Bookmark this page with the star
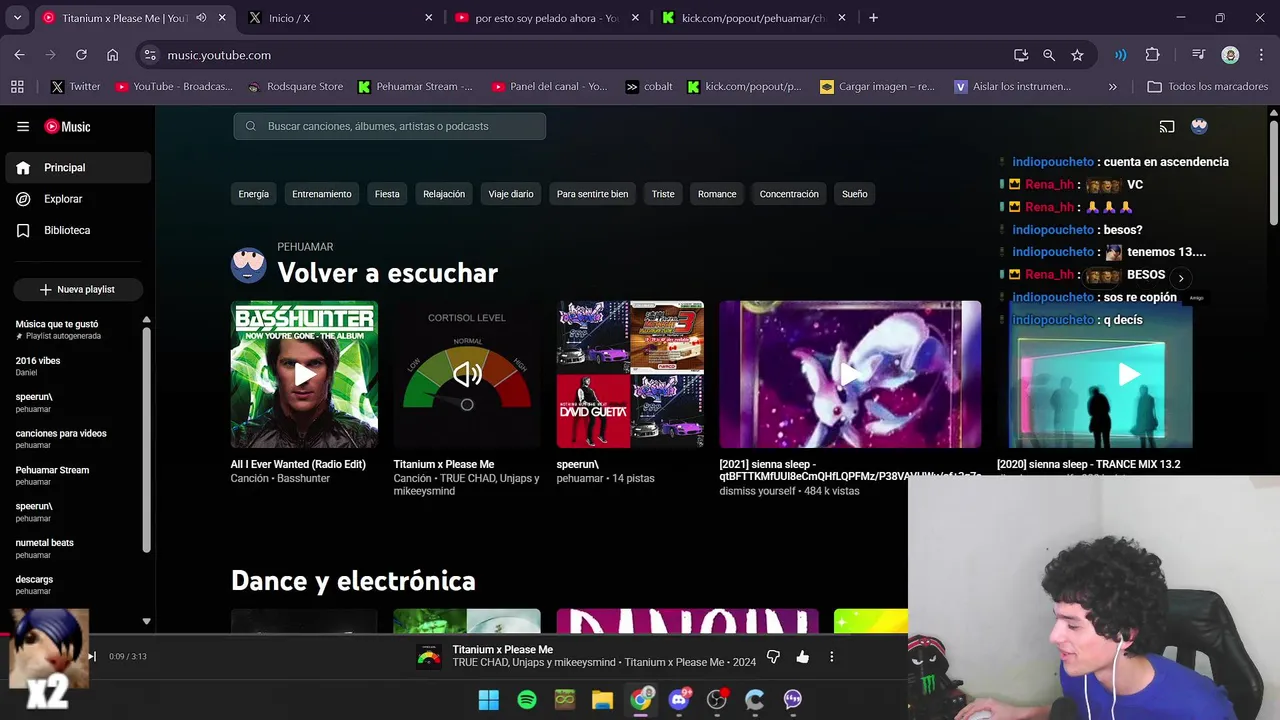 click(x=1077, y=55)
